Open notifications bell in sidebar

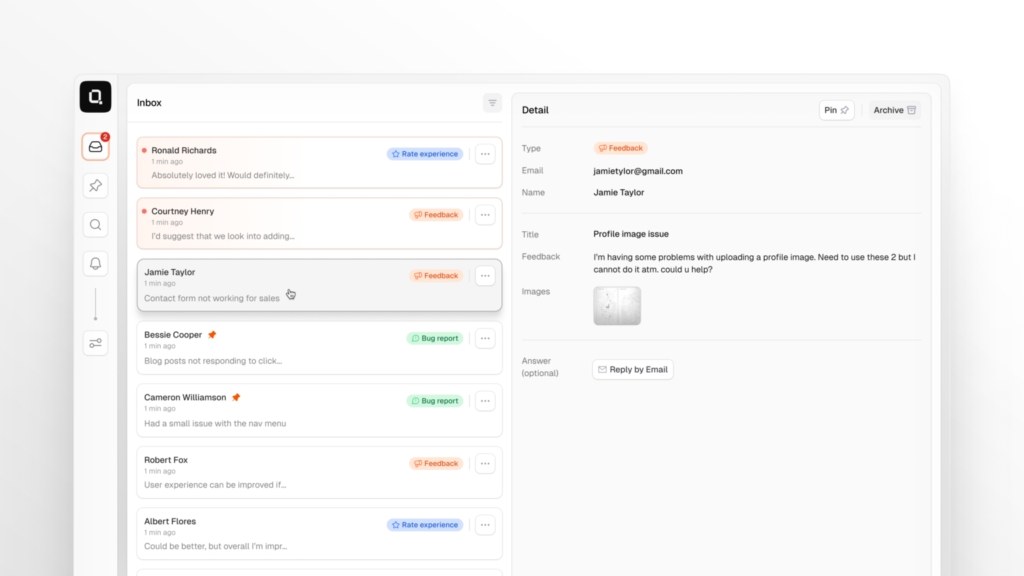pyautogui.click(x=95, y=264)
